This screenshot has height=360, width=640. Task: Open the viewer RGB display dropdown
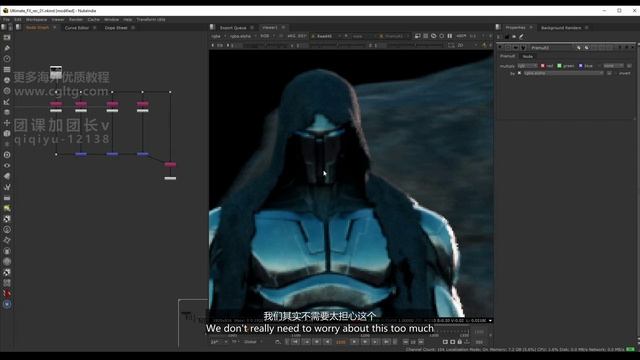click(x=267, y=36)
